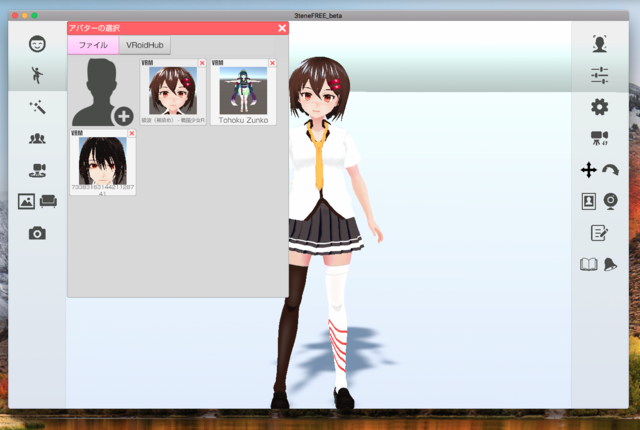Open the book manual icon

tap(589, 264)
